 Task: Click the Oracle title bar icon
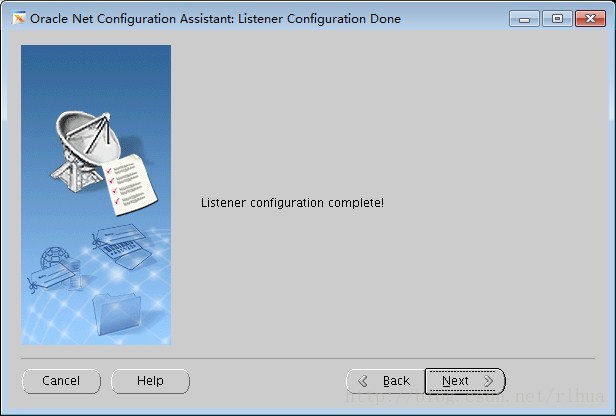[x=18, y=18]
